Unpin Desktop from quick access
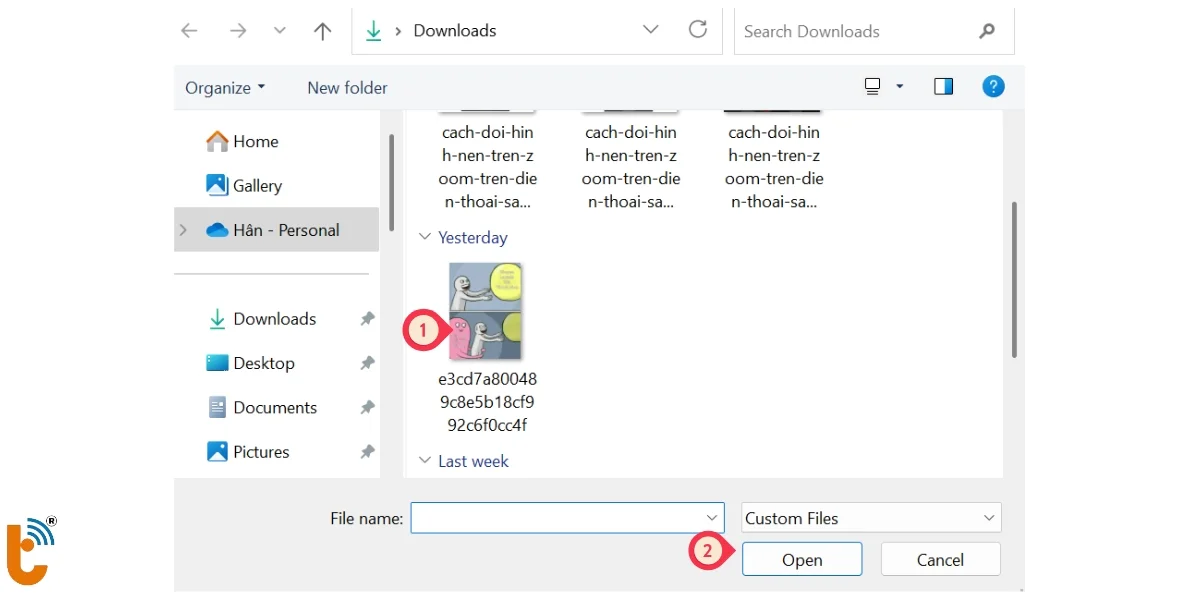Viewport: 1200px width, 600px height. pyautogui.click(x=367, y=363)
